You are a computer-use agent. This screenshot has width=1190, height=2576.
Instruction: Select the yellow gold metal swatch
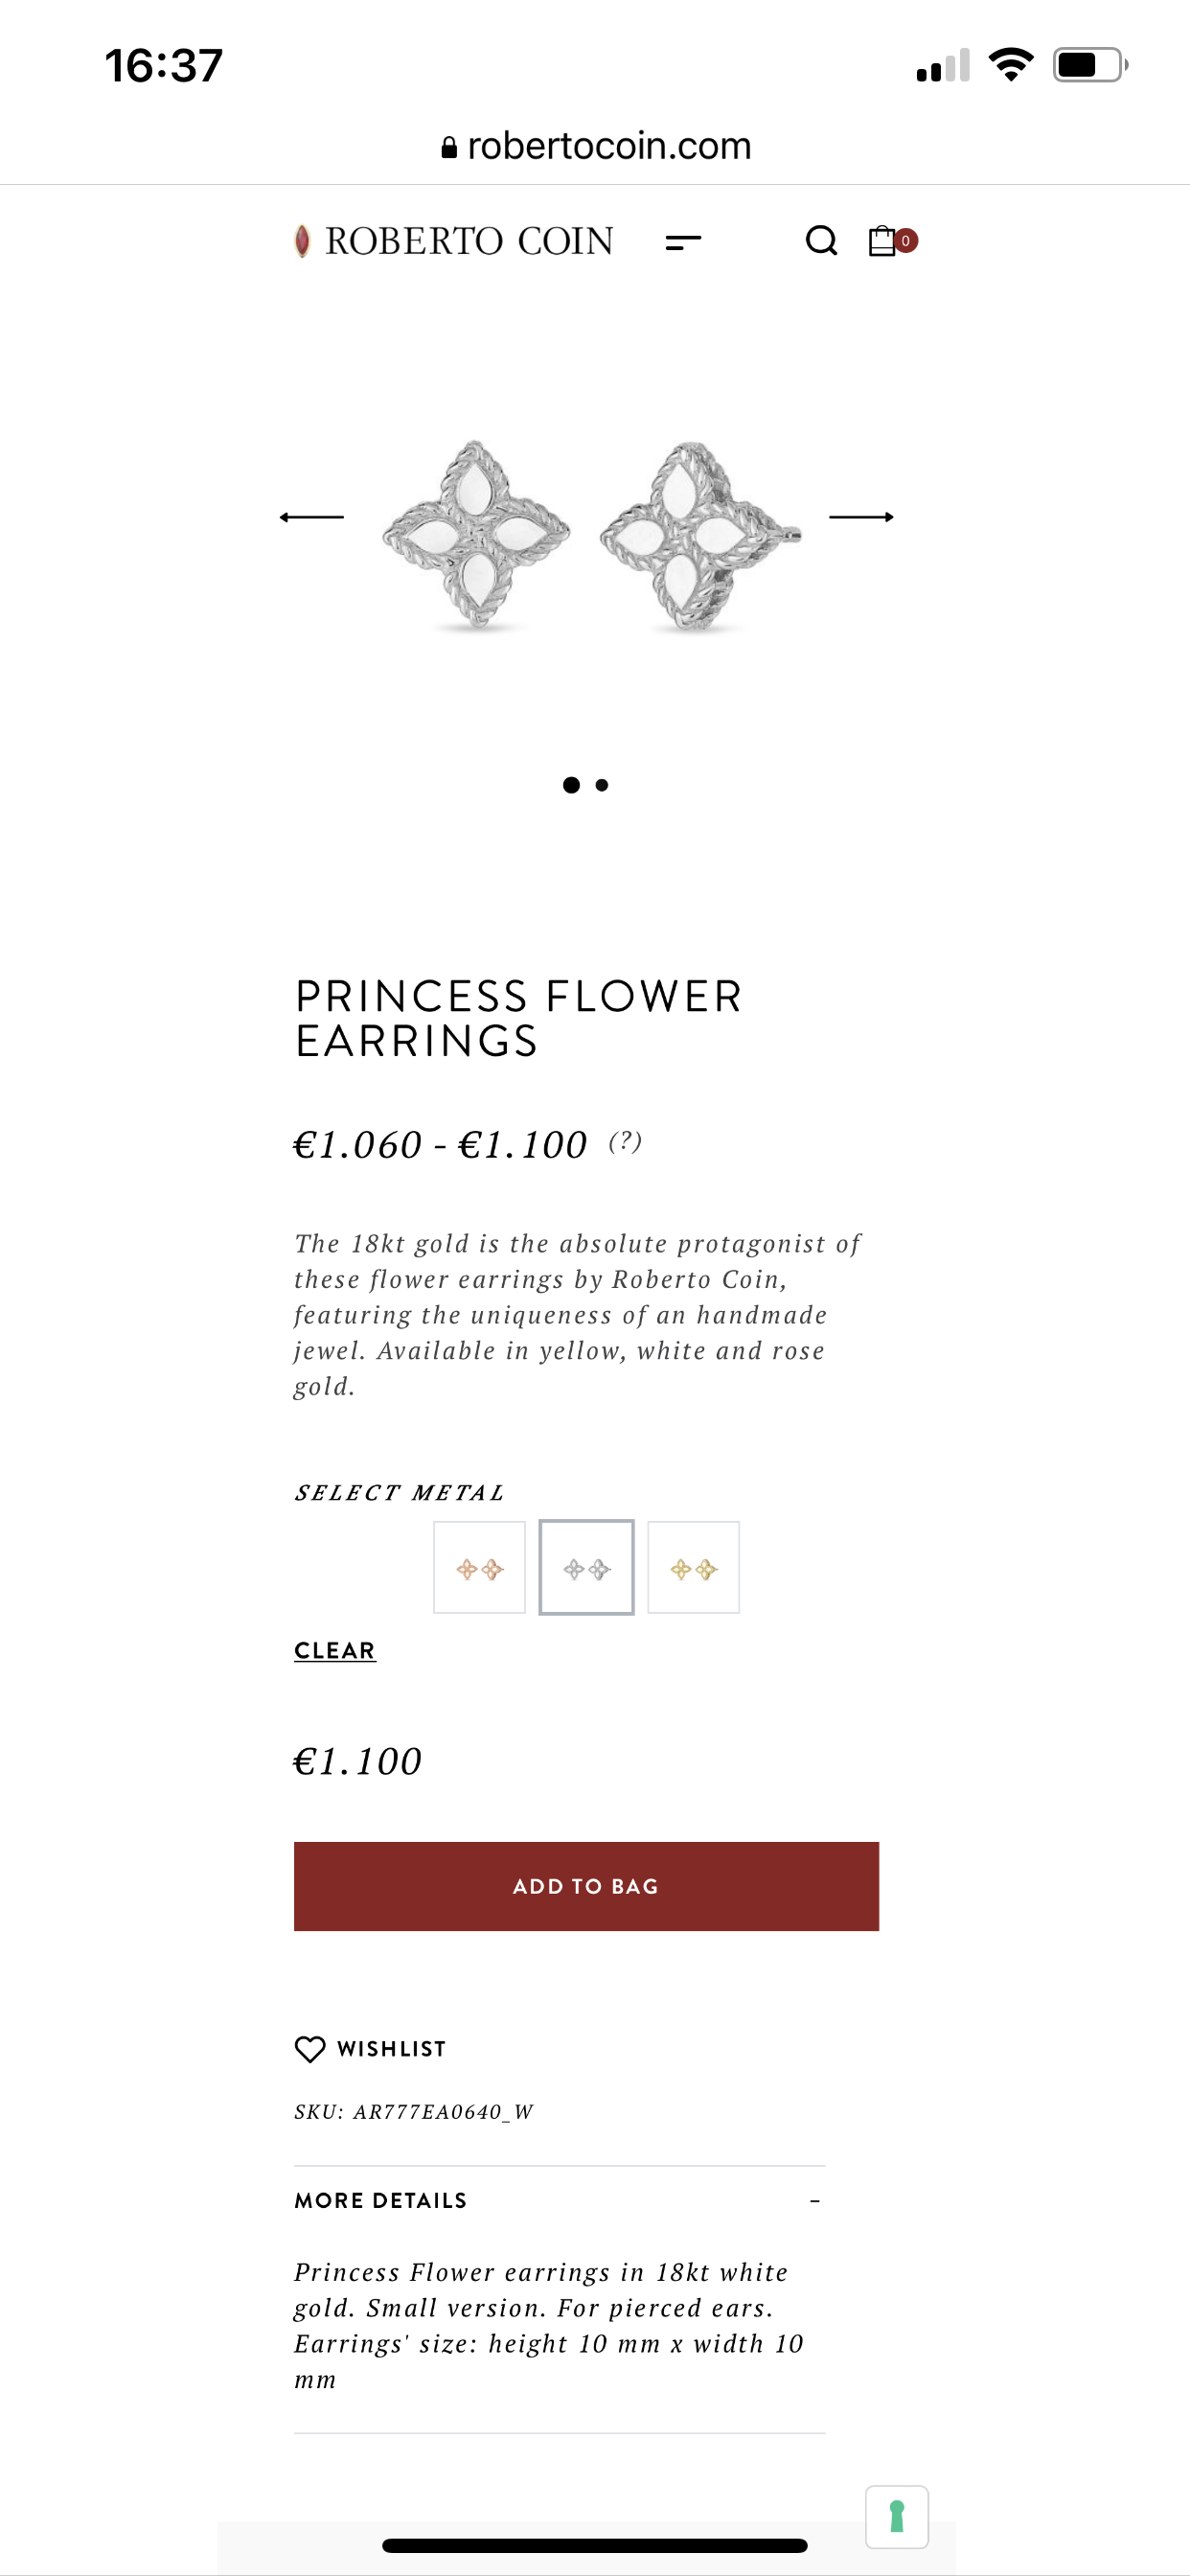tap(693, 1567)
